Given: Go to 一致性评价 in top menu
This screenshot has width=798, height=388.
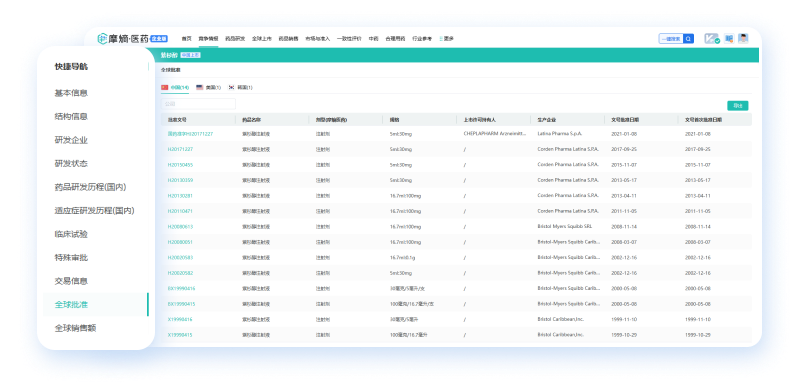Looking at the screenshot, I should 349,39.
